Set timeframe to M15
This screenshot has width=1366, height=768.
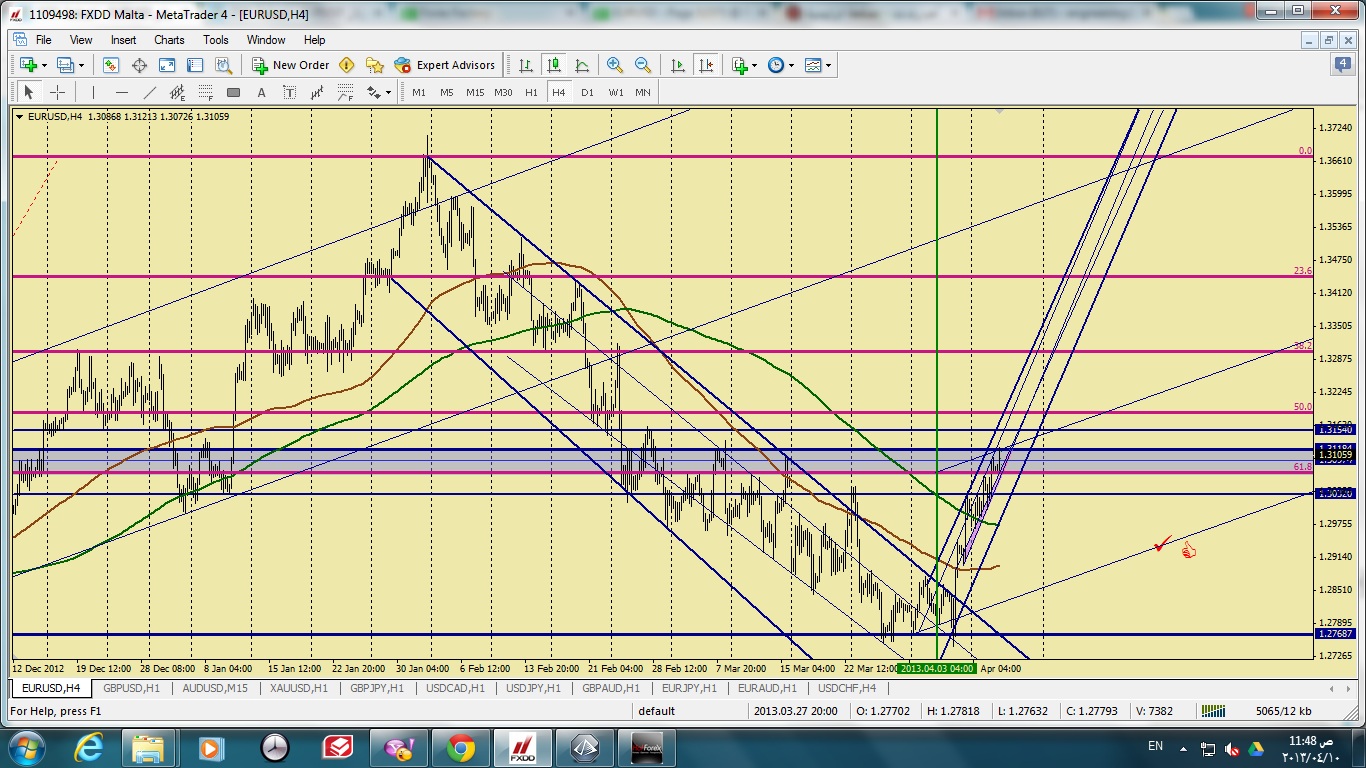[x=475, y=92]
